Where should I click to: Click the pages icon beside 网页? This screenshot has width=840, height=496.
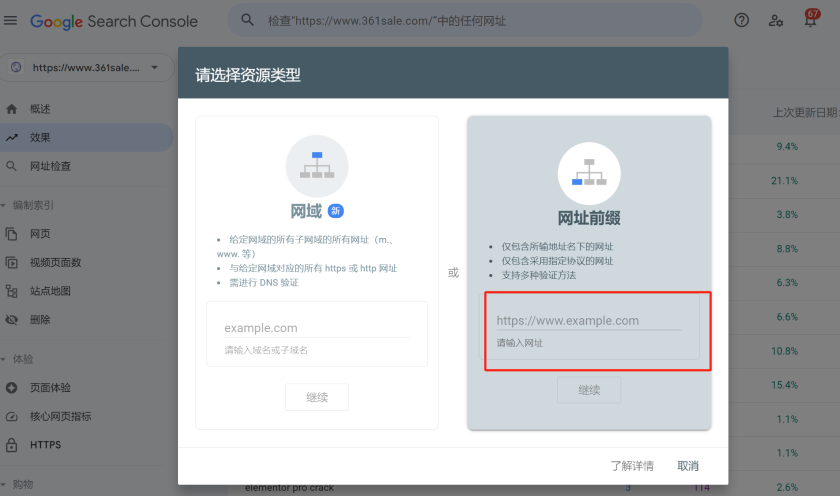click(x=11, y=234)
